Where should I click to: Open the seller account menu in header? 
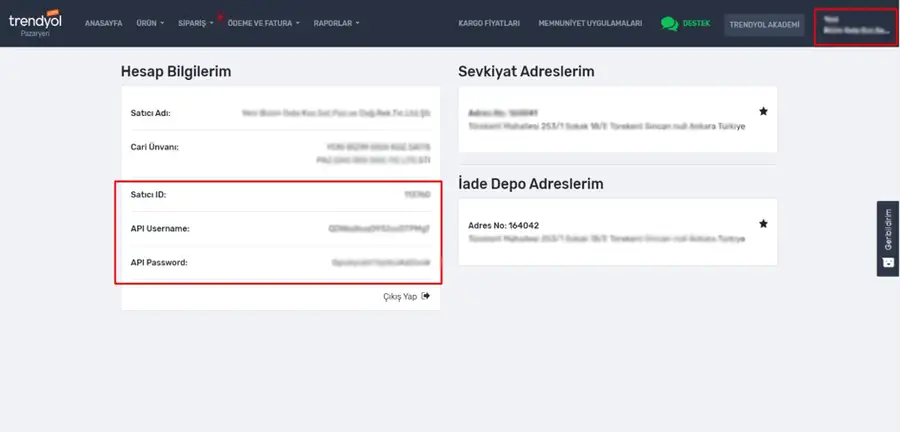[856, 26]
